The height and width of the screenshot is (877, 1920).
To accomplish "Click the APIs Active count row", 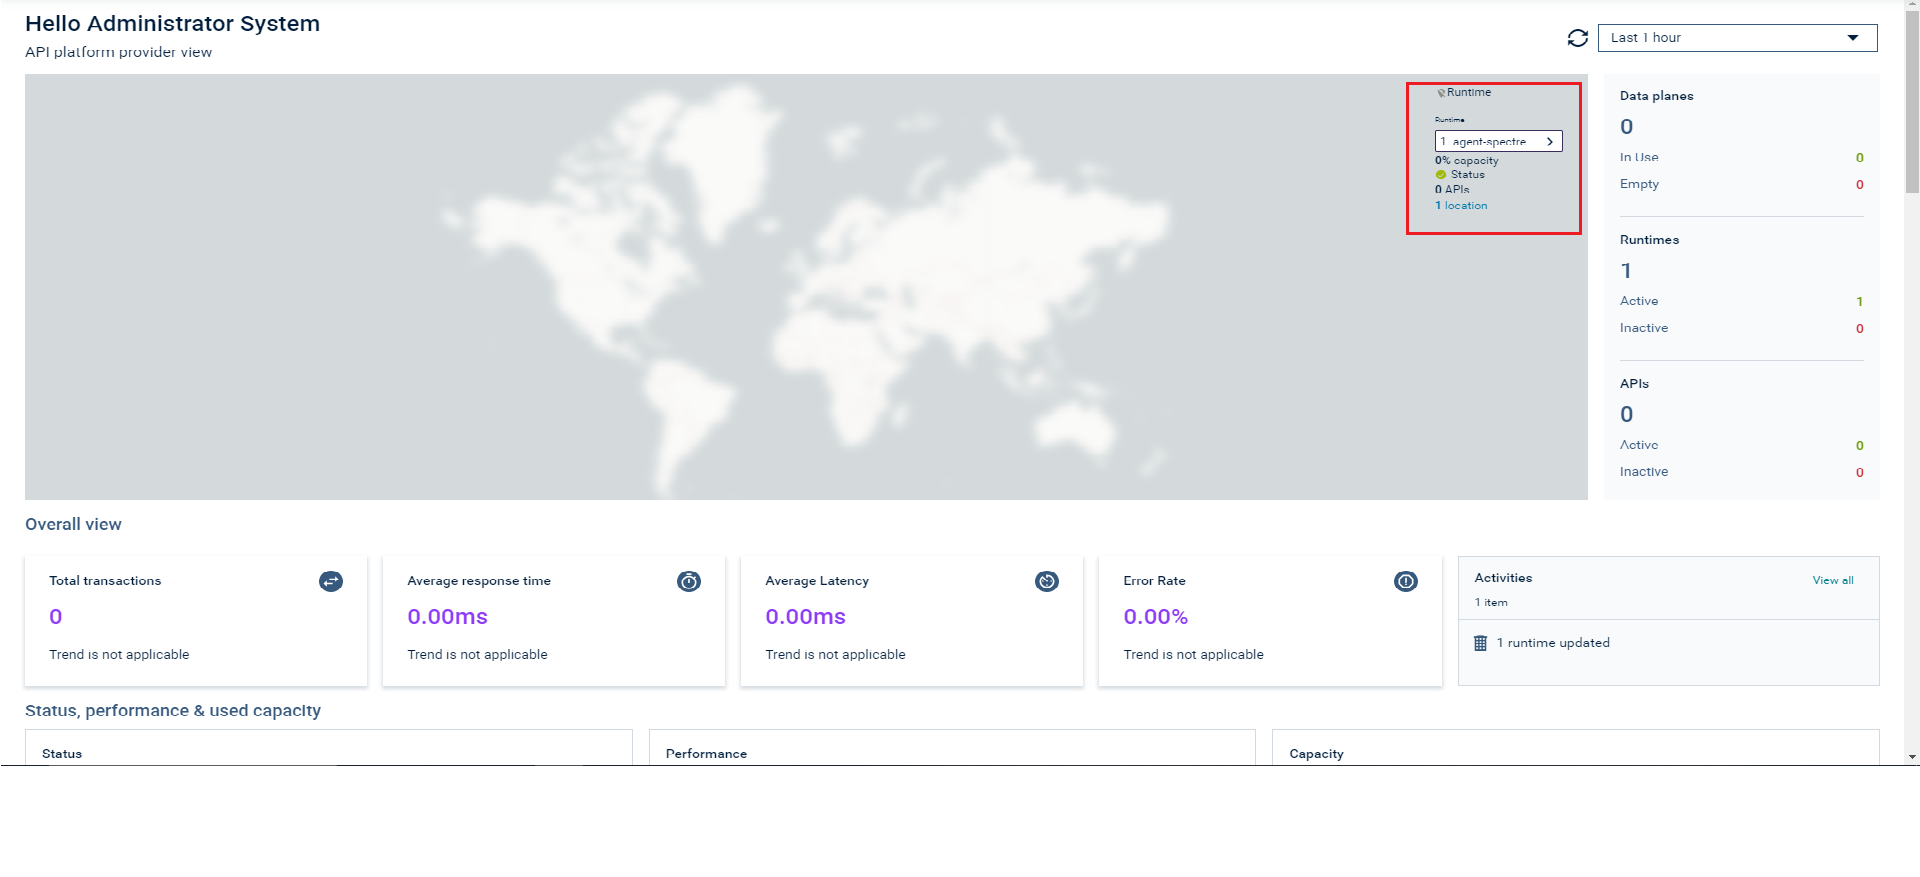I will pos(1741,445).
